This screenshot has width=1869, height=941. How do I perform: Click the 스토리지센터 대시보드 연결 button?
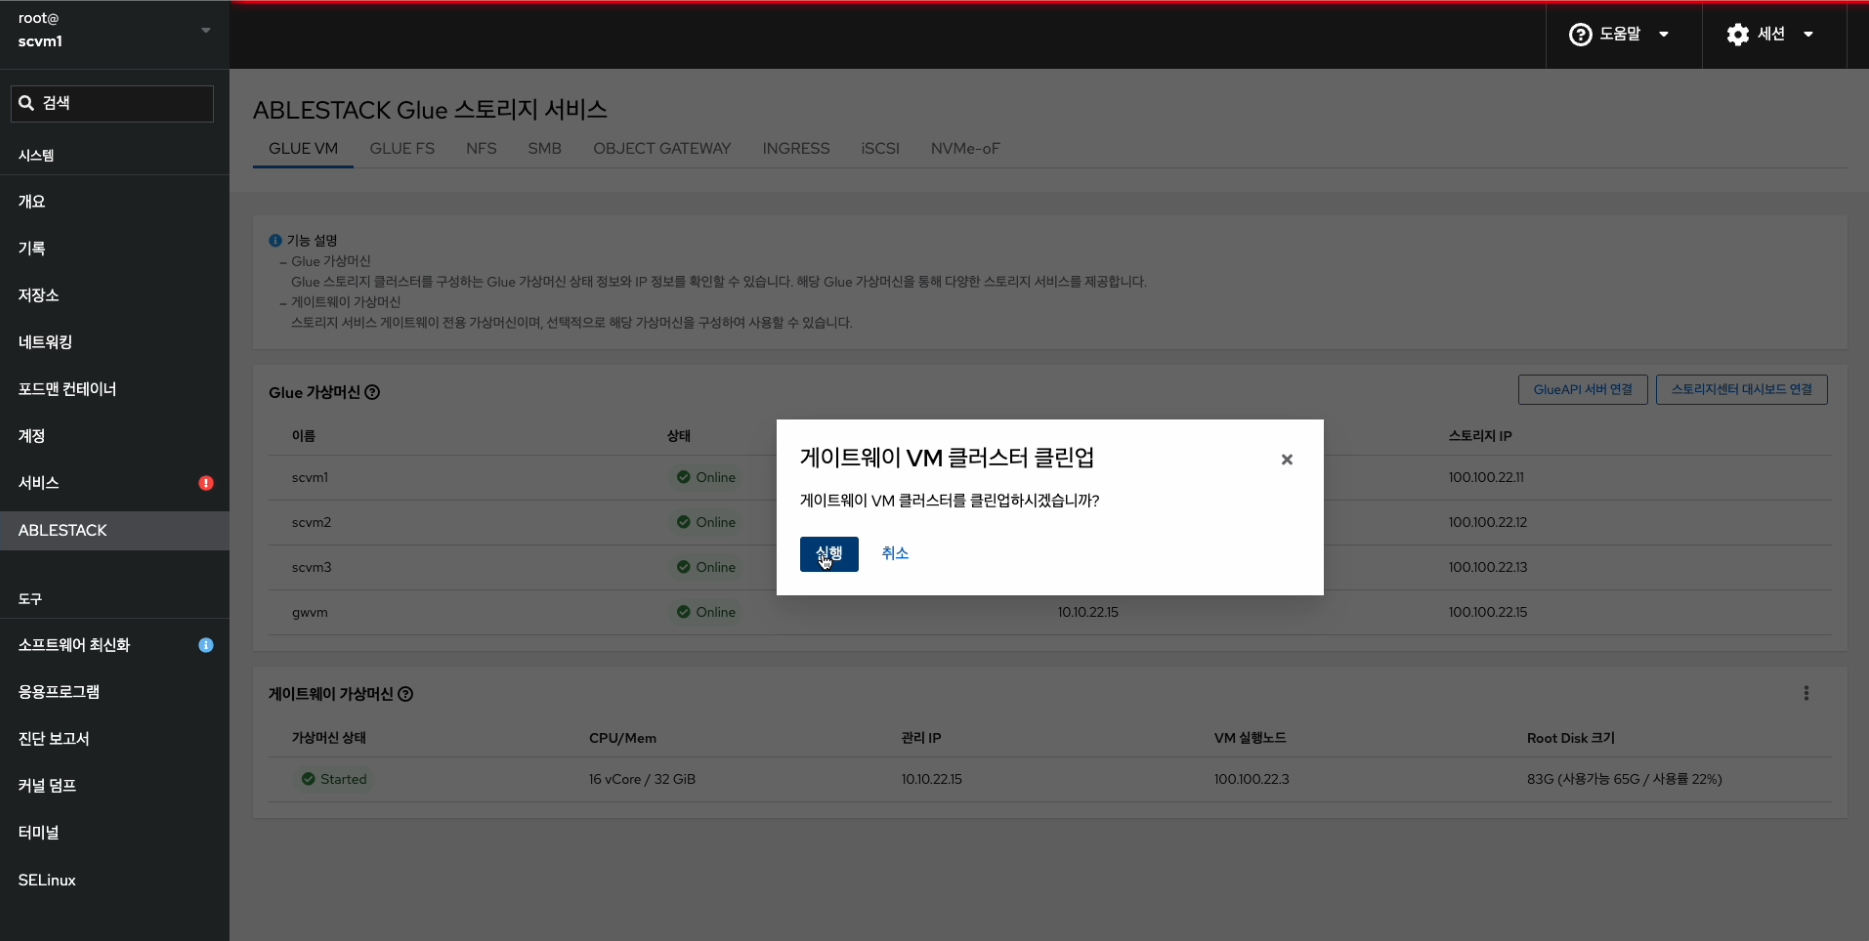point(1742,389)
